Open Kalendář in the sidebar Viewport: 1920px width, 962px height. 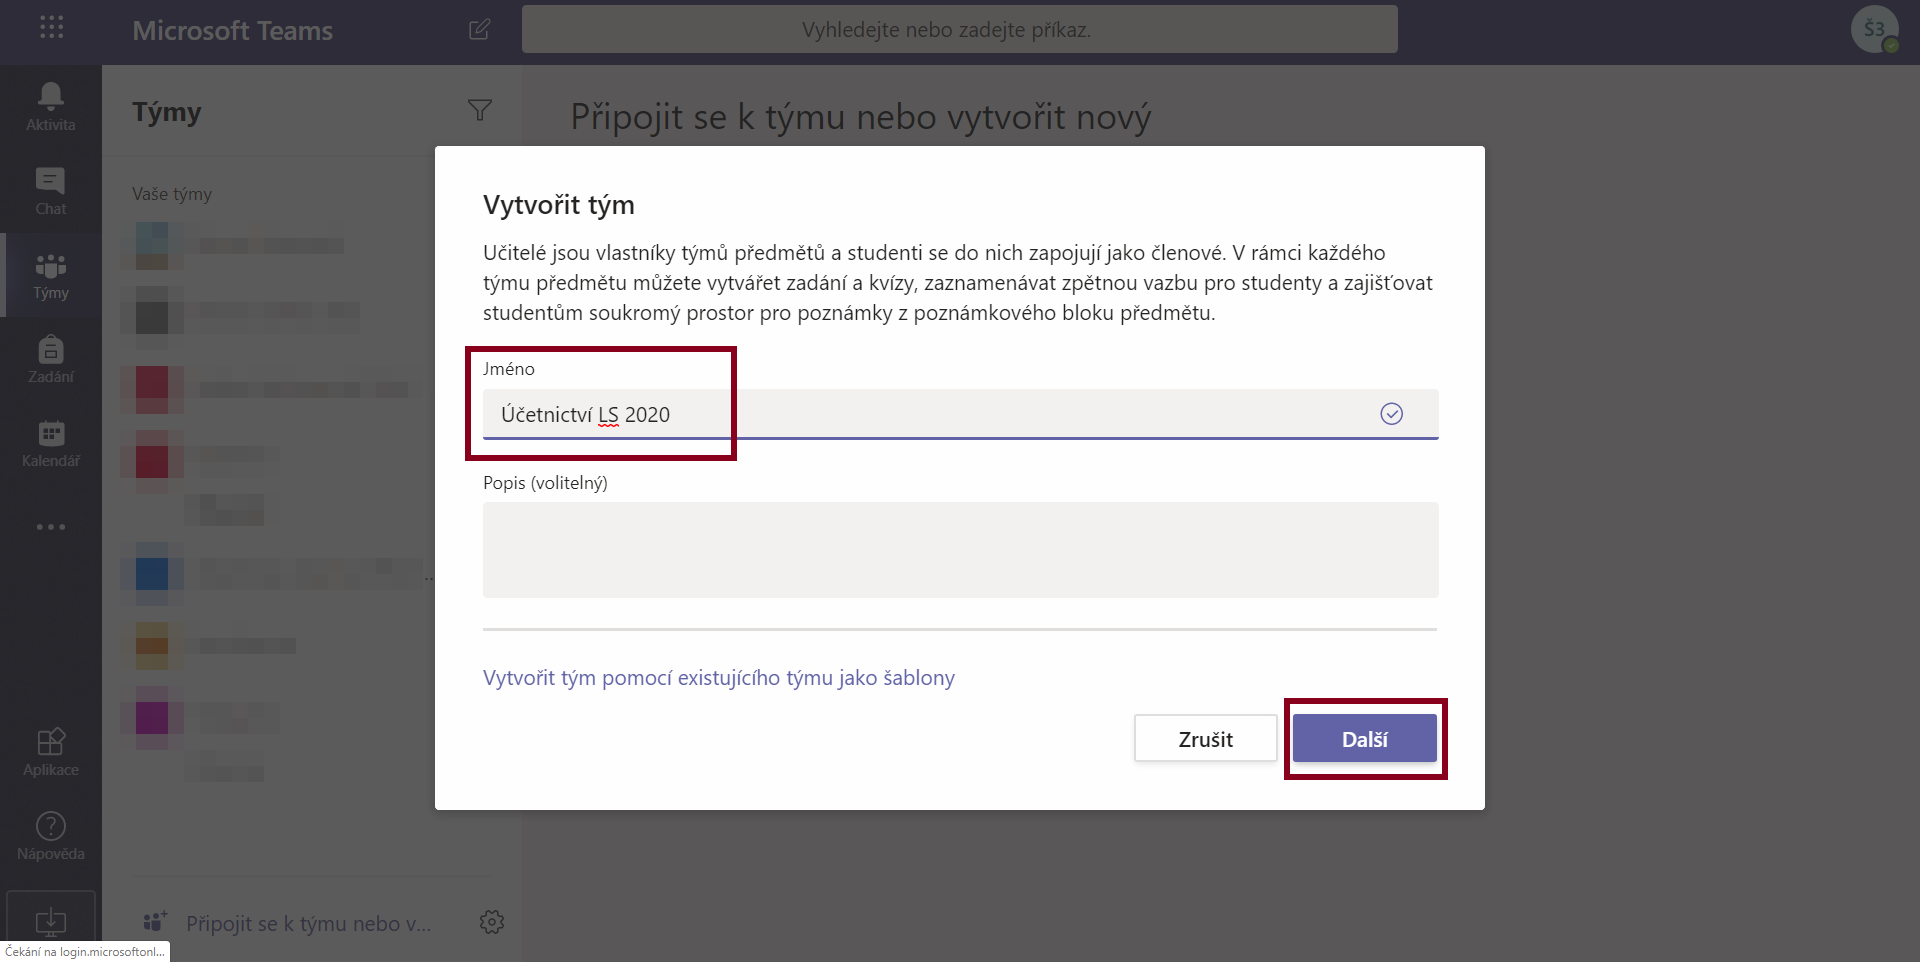51,443
